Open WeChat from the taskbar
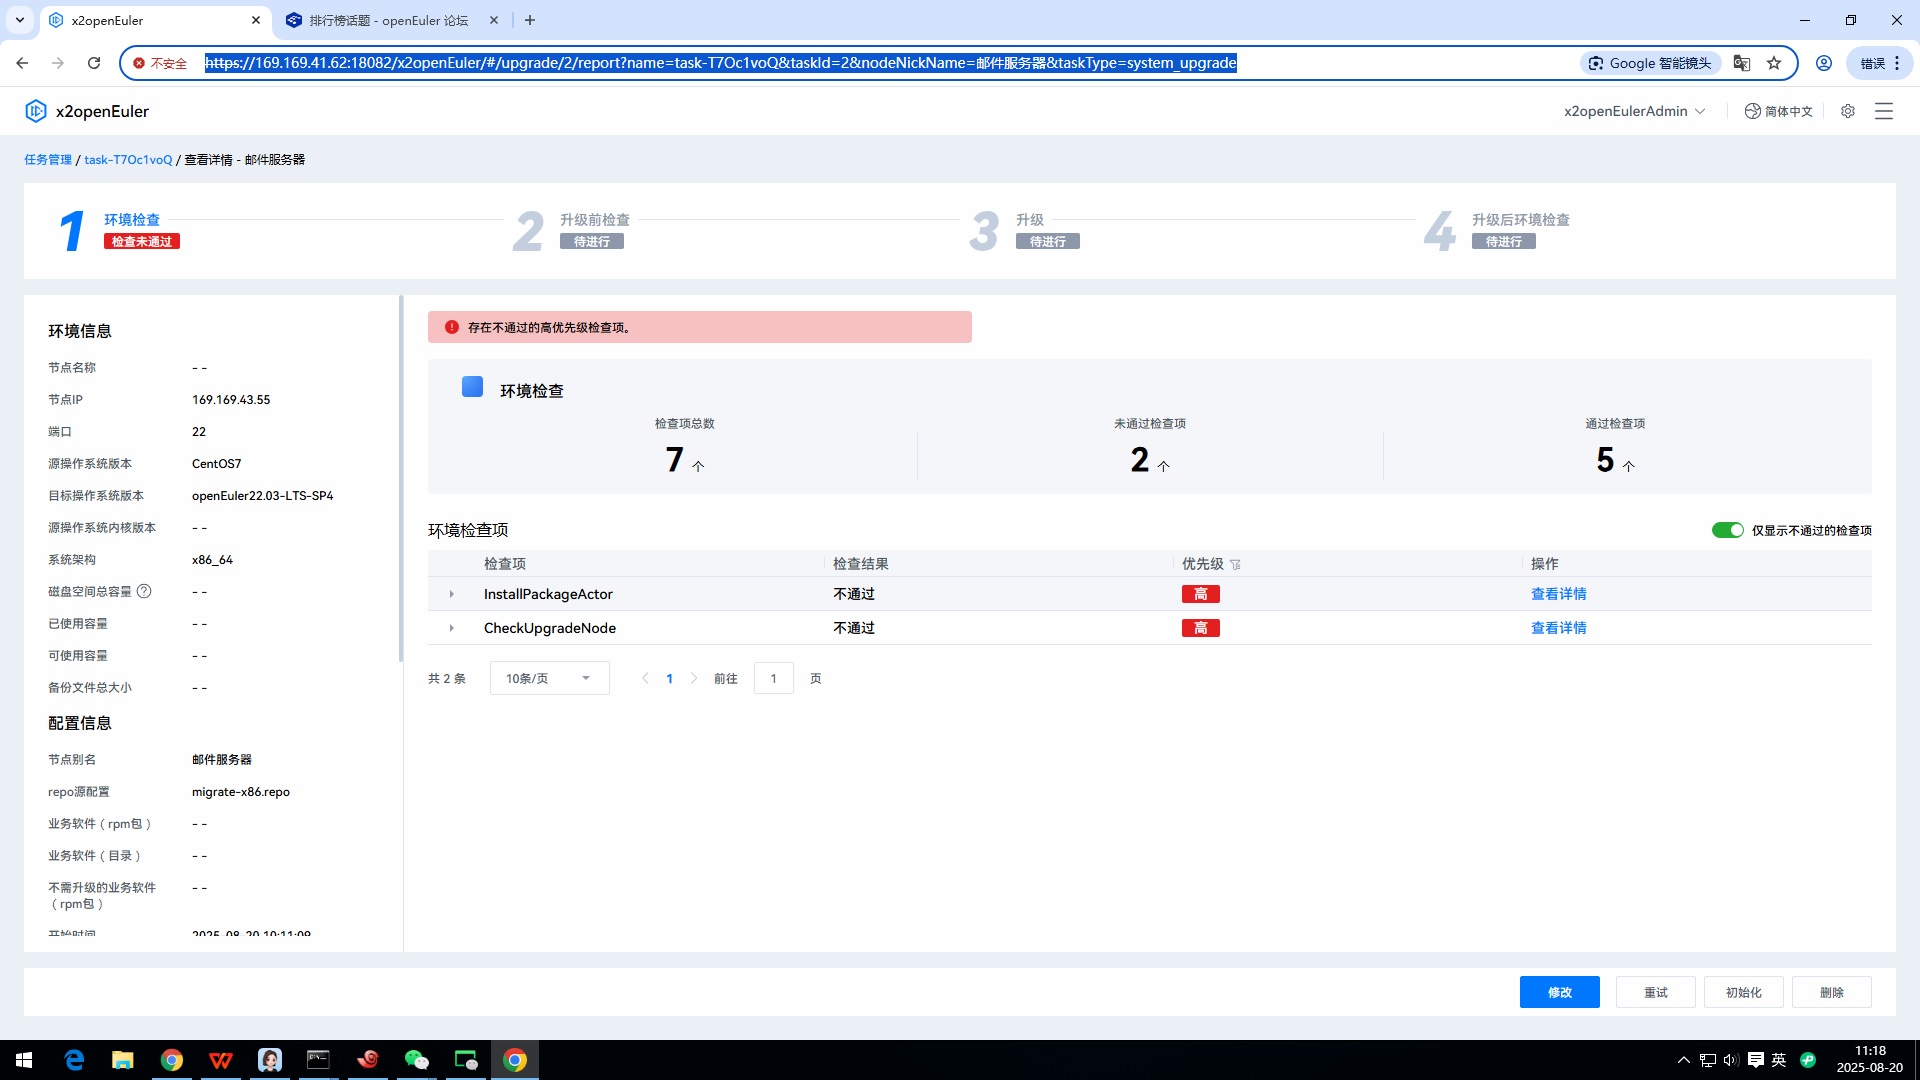1920x1080 pixels. [x=416, y=1060]
